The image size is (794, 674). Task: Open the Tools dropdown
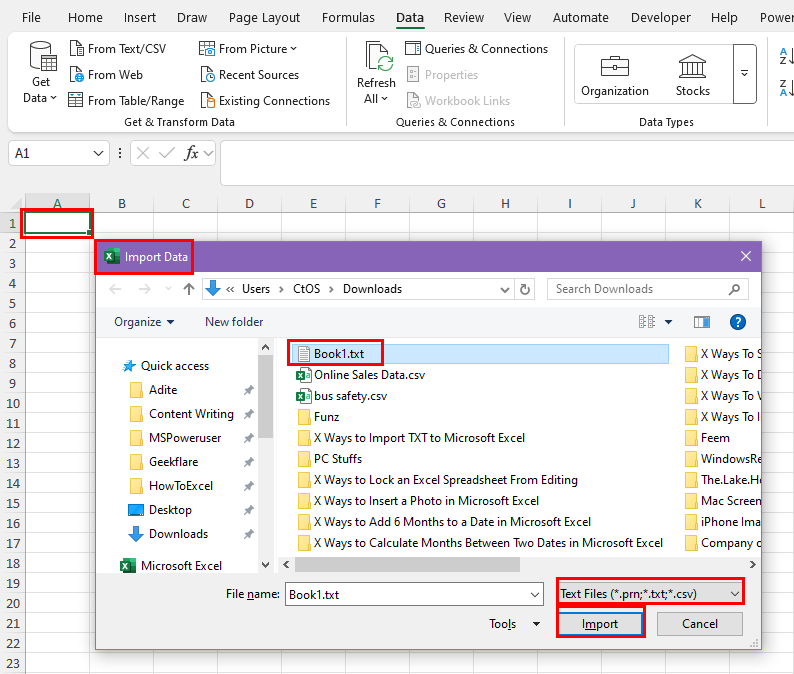[514, 624]
